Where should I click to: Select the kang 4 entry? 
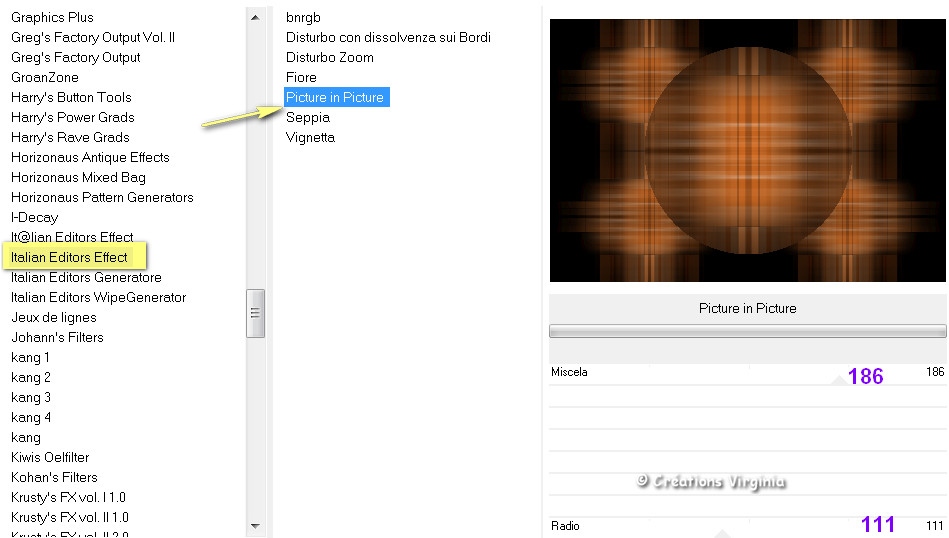pyautogui.click(x=31, y=417)
